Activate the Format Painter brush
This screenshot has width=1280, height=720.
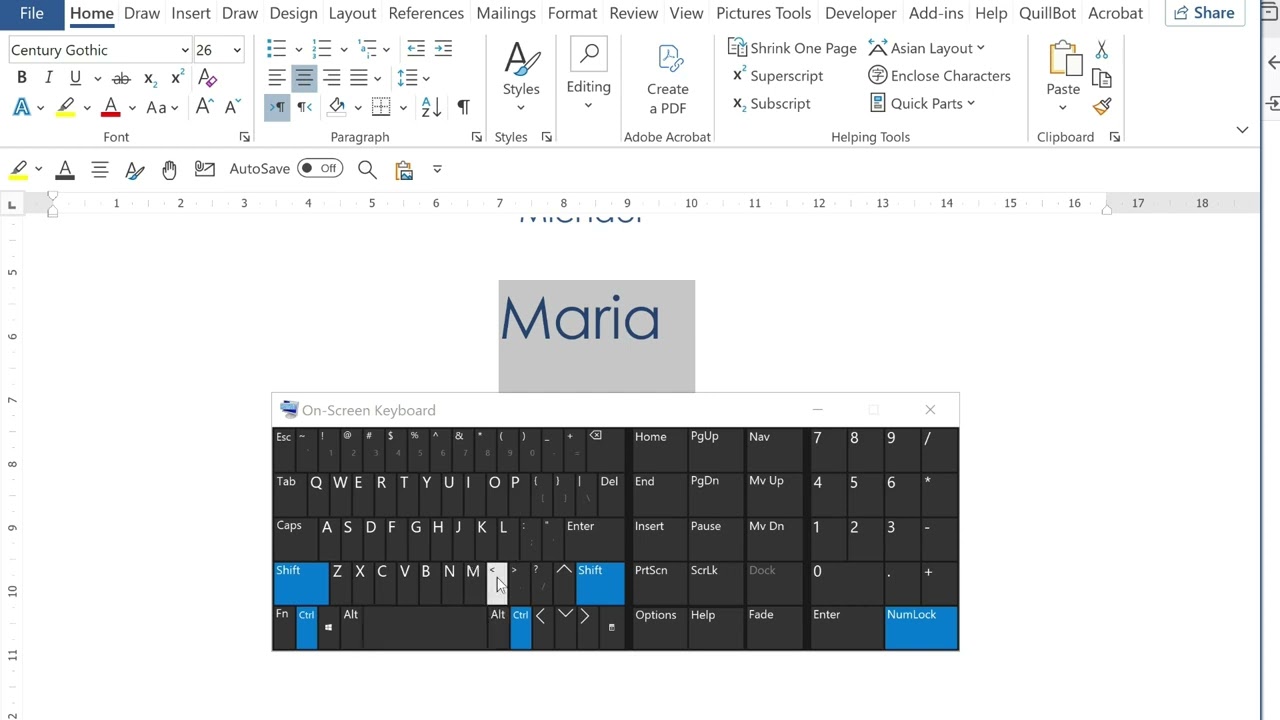tap(1102, 107)
